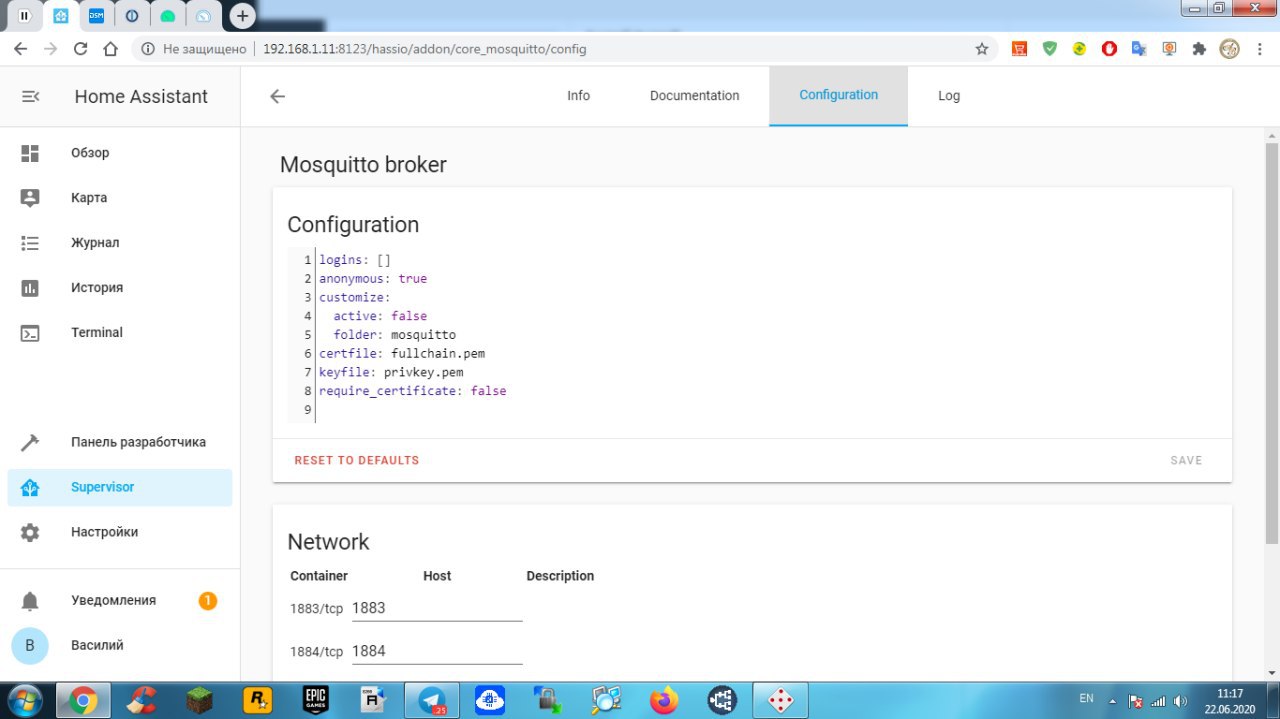Open the Google Translate extension
Viewport: 1280px width, 719px height.
1139,48
